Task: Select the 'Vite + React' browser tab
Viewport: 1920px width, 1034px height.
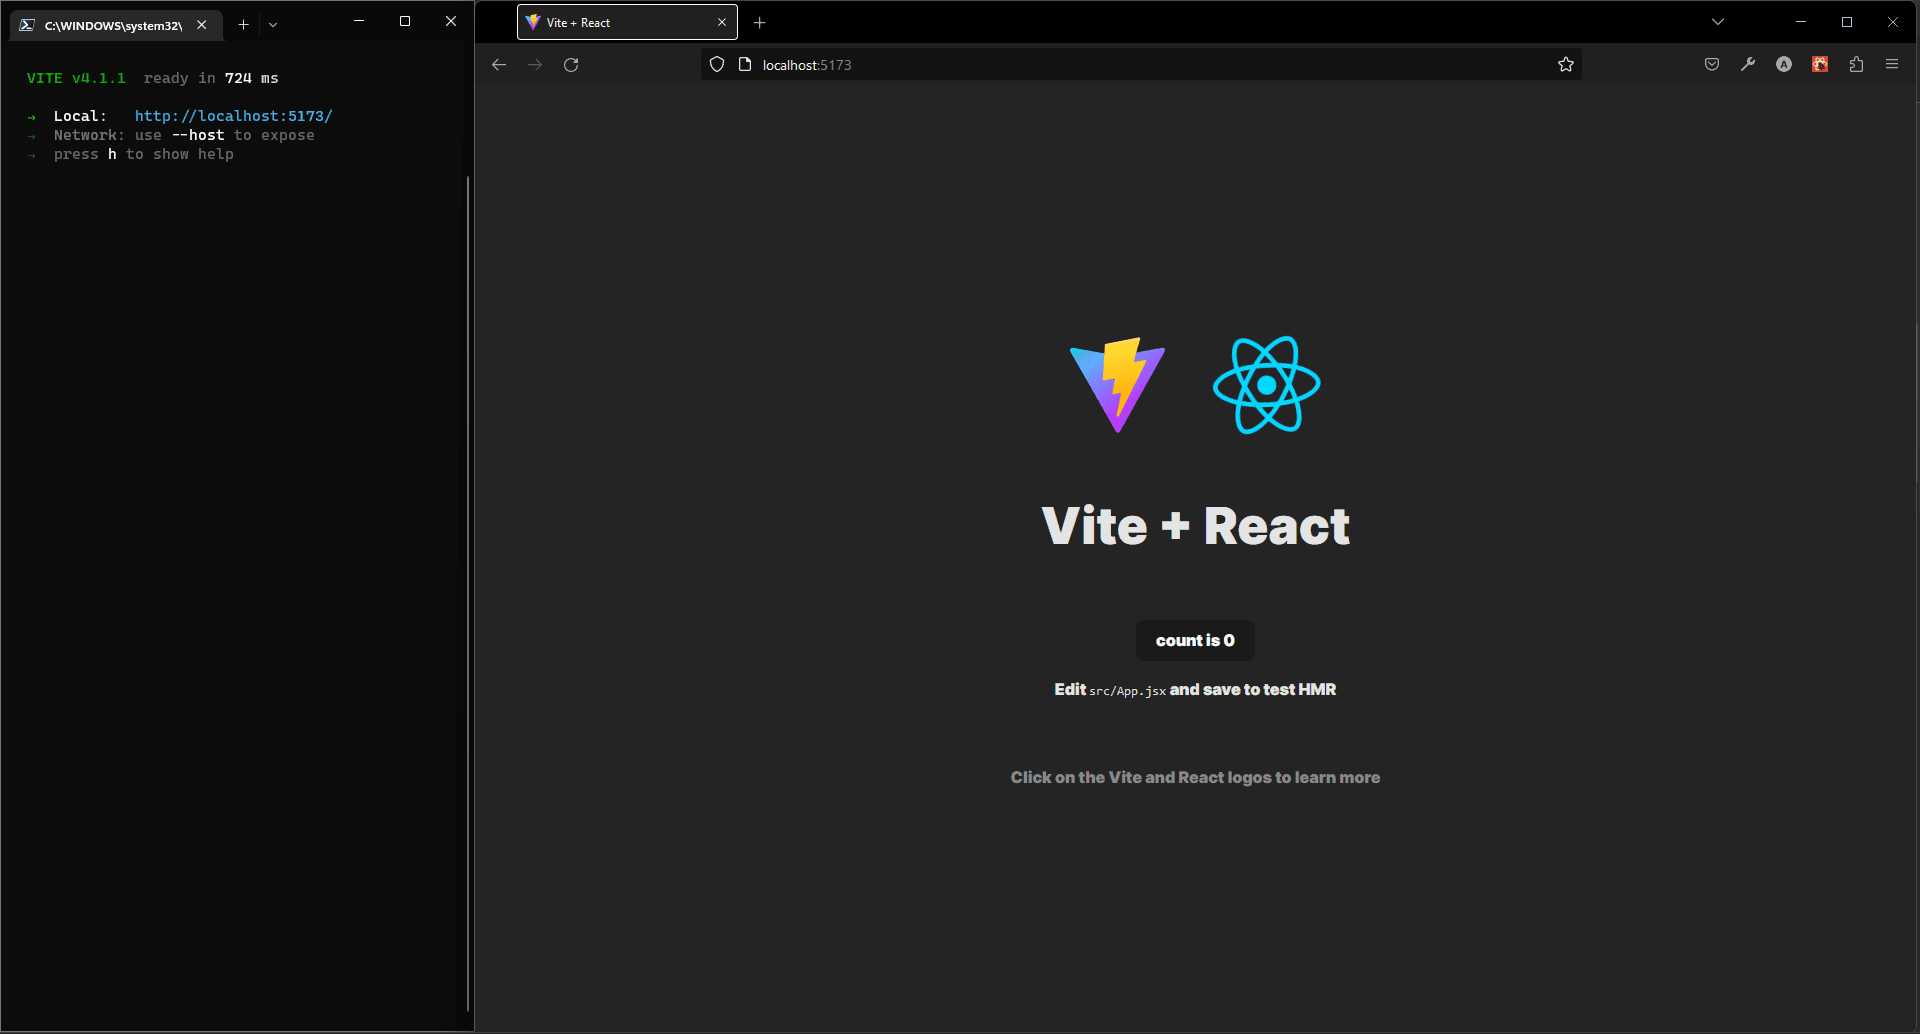Action: [x=627, y=22]
